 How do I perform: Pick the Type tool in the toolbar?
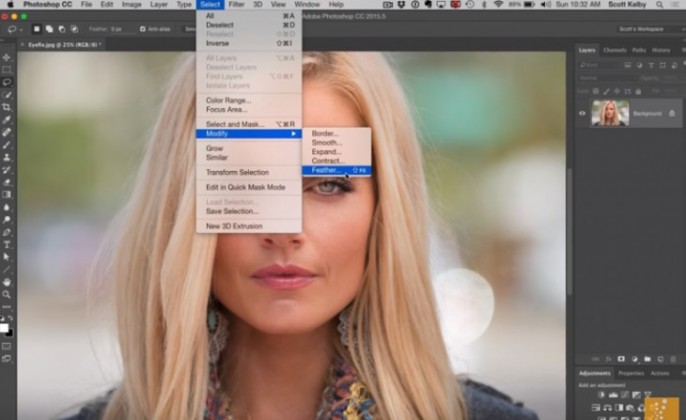(x=7, y=244)
